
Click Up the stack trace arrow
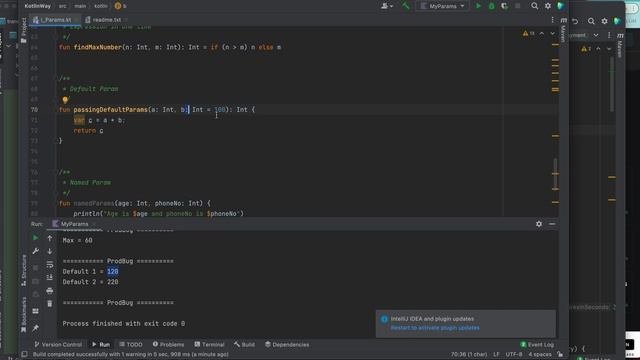(x=49, y=238)
